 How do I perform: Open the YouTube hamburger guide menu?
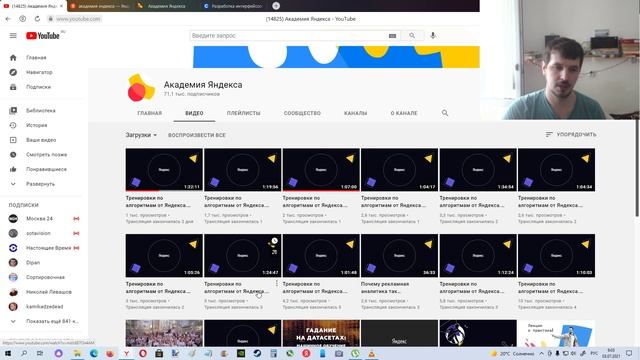coord(13,36)
